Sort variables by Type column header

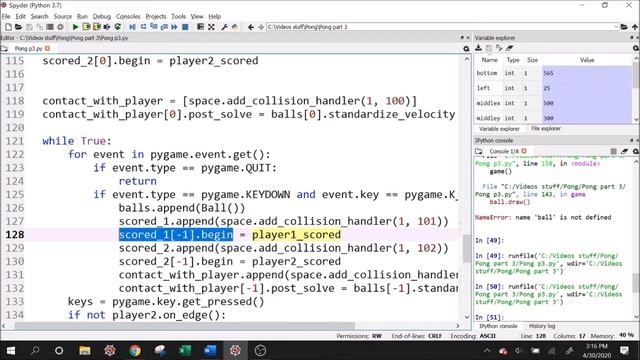click(513, 60)
